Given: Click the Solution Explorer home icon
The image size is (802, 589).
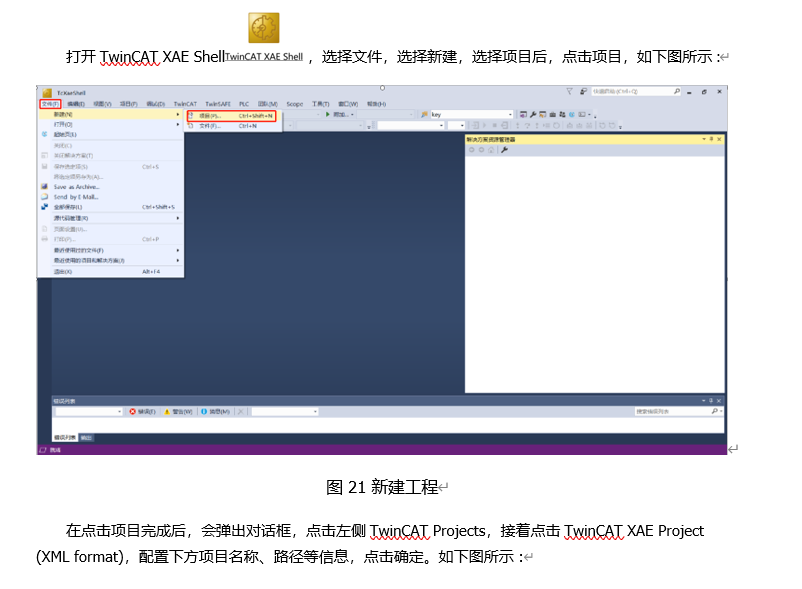Looking at the screenshot, I should [491, 150].
